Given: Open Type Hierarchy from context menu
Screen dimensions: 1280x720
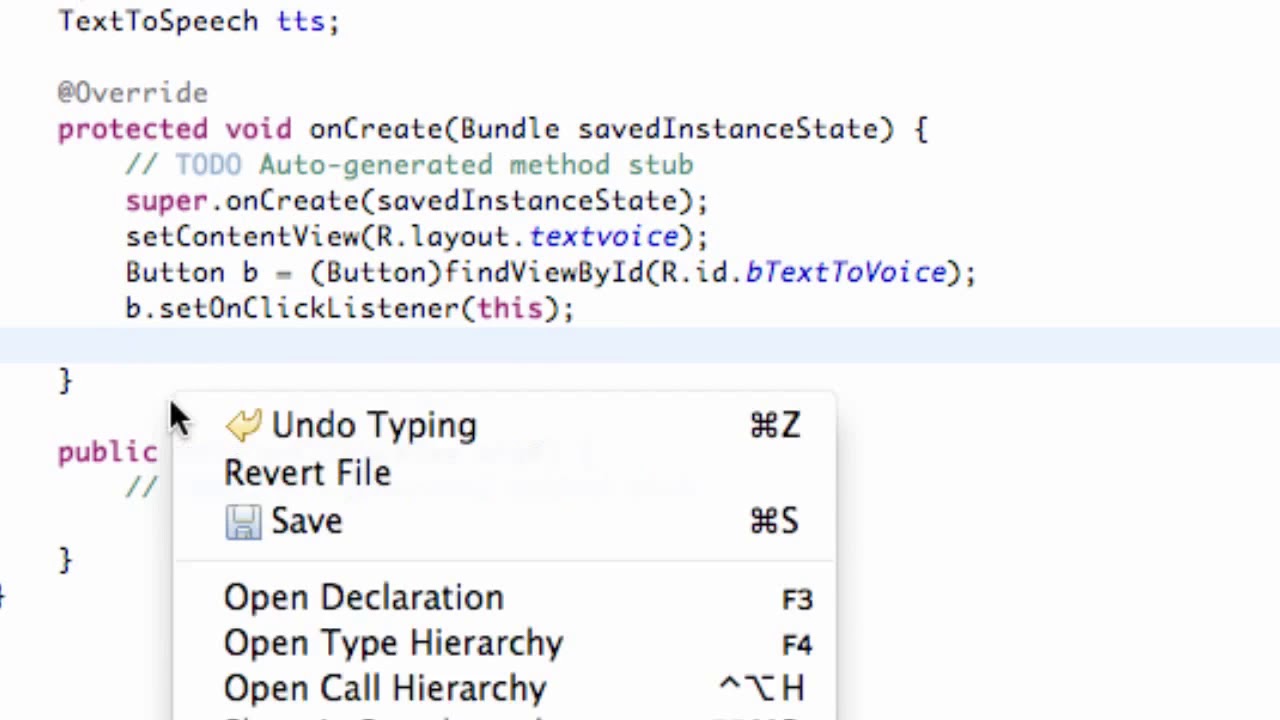Looking at the screenshot, I should (x=393, y=643).
